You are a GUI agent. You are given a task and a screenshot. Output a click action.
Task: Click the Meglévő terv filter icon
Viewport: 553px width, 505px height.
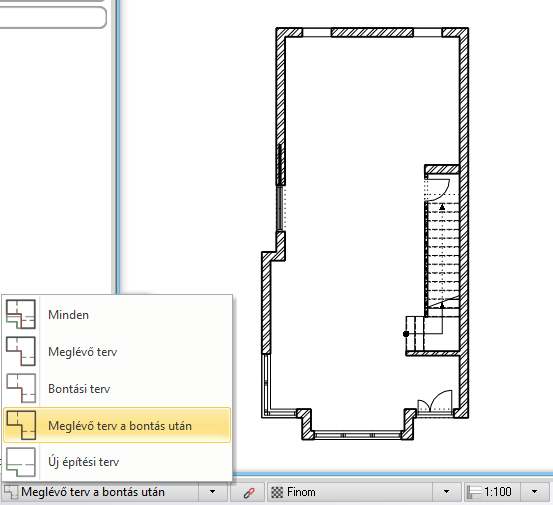[x=21, y=351]
